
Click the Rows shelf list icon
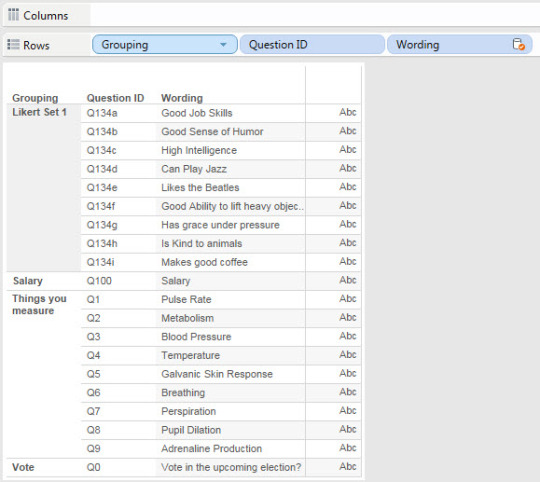(13, 44)
